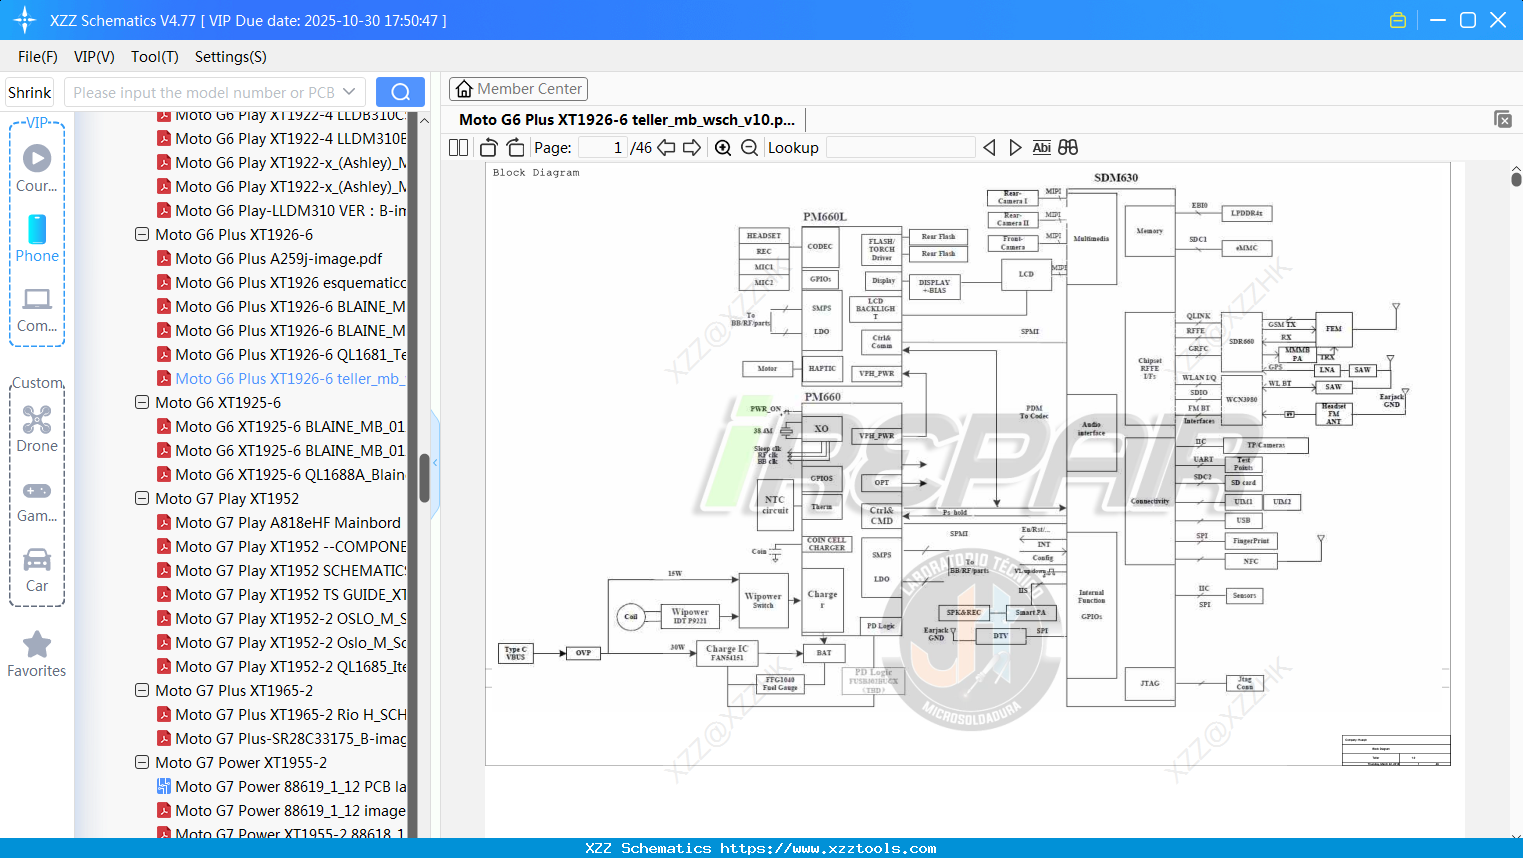Click the file tree scrollbar thumb

click(424, 478)
